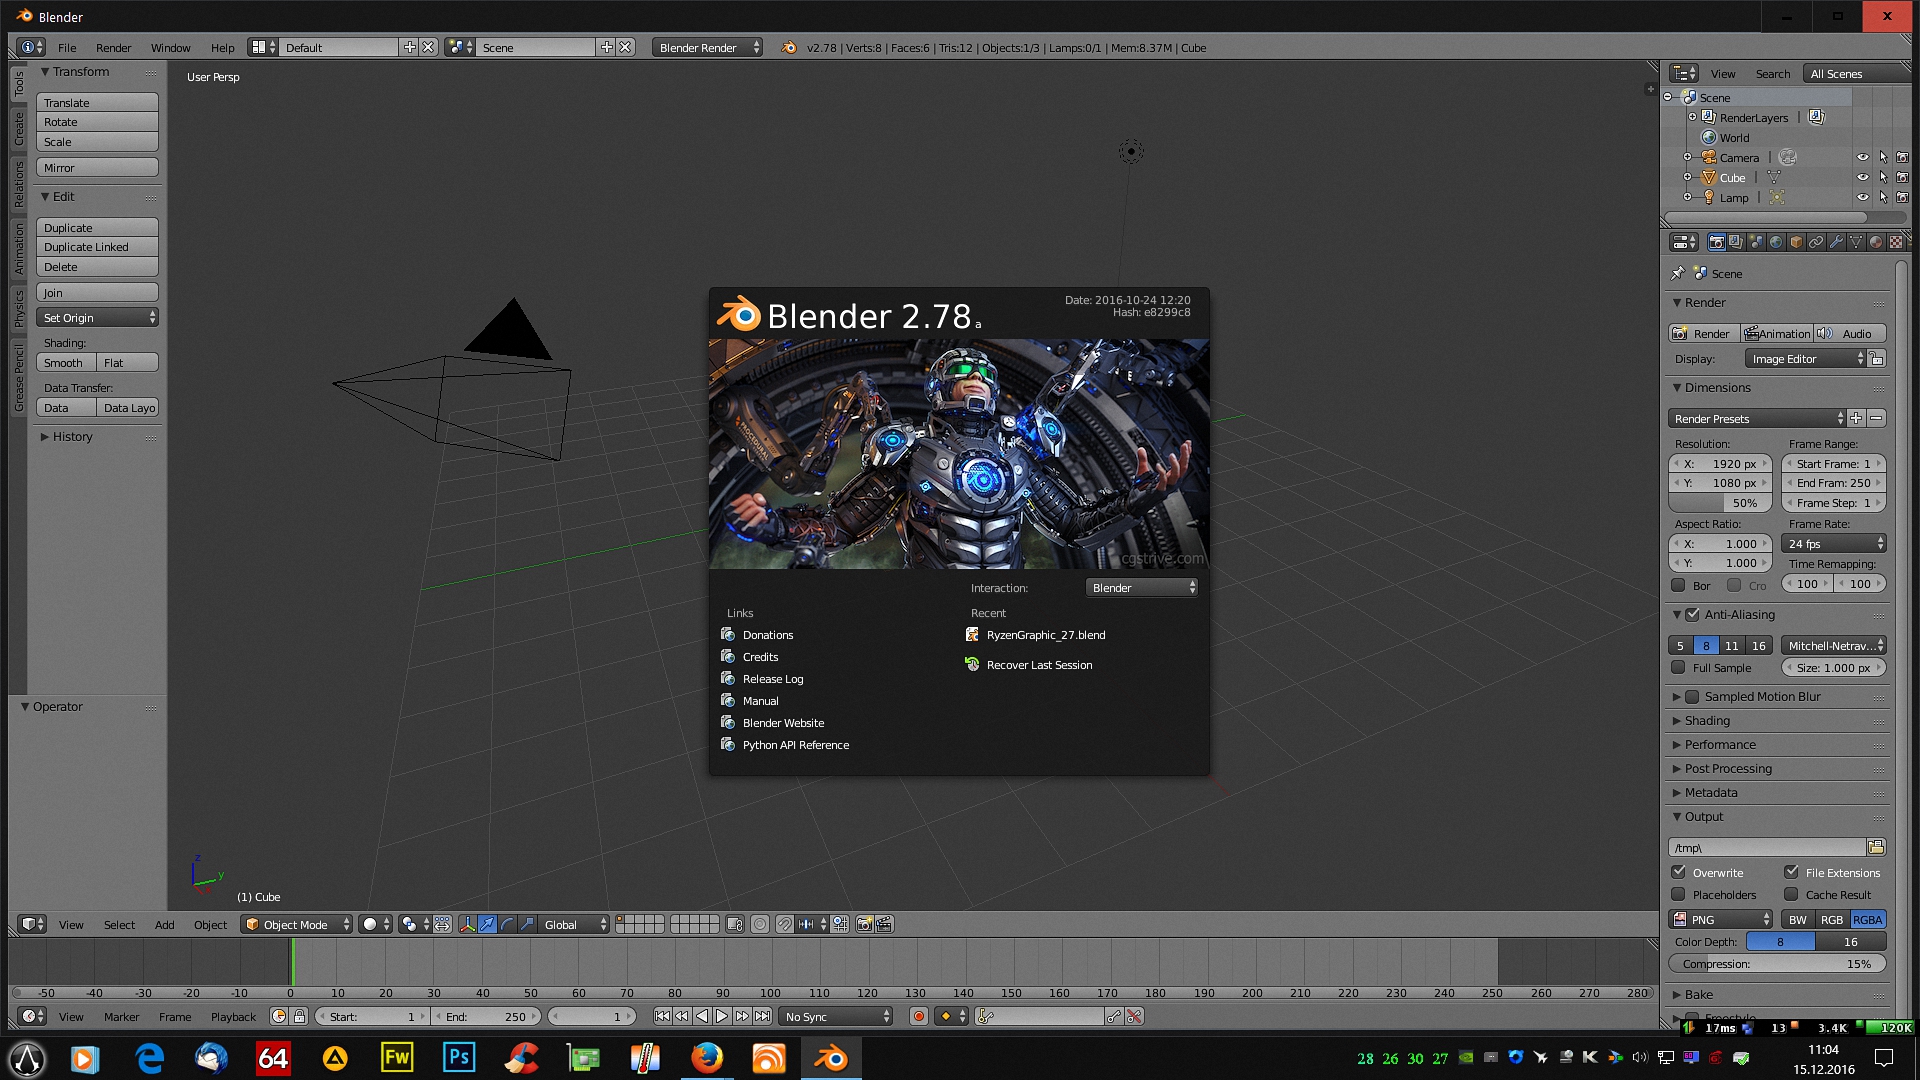1920x1080 pixels.
Task: Expand the Performance panel
Action: coord(1720,745)
